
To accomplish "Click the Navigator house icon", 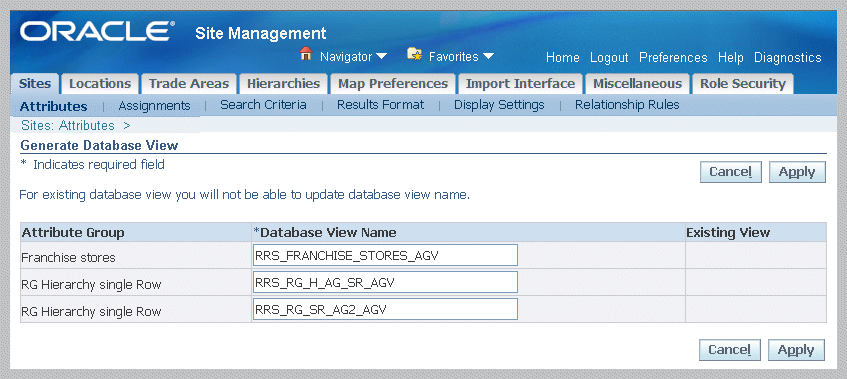I will [x=306, y=54].
